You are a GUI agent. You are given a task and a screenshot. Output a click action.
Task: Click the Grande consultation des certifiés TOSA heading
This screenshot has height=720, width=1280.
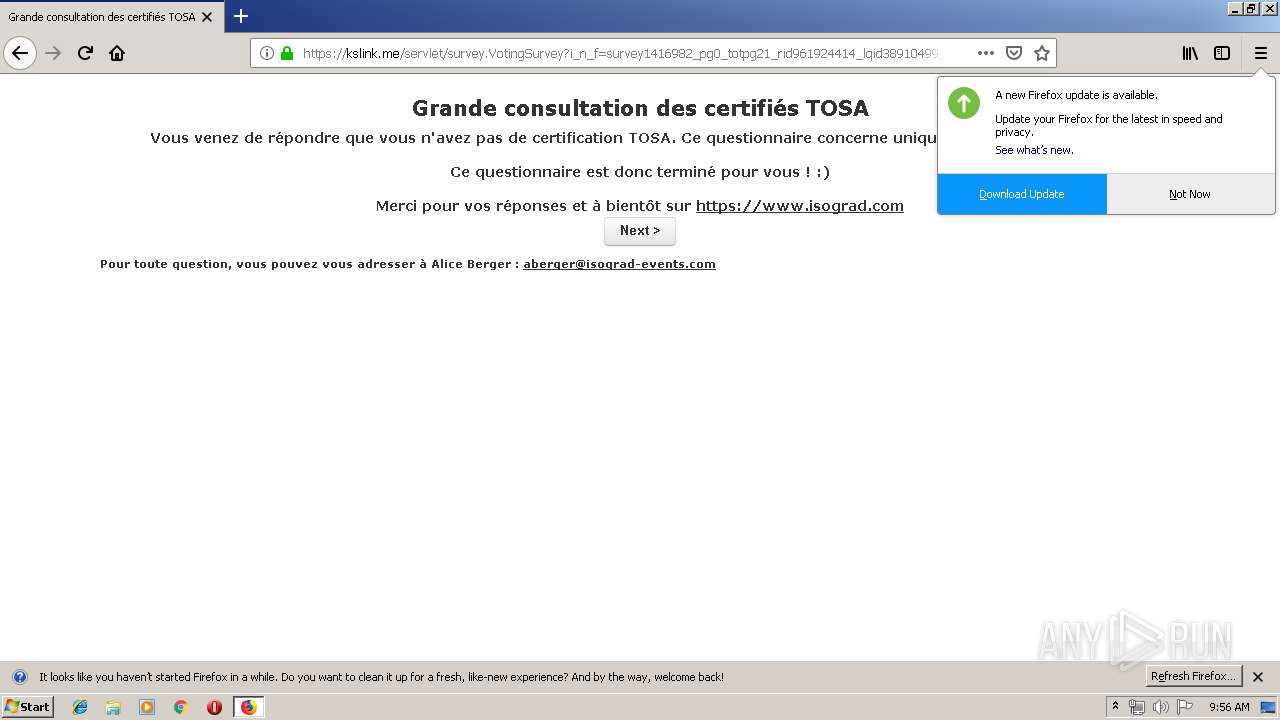pyautogui.click(x=640, y=108)
